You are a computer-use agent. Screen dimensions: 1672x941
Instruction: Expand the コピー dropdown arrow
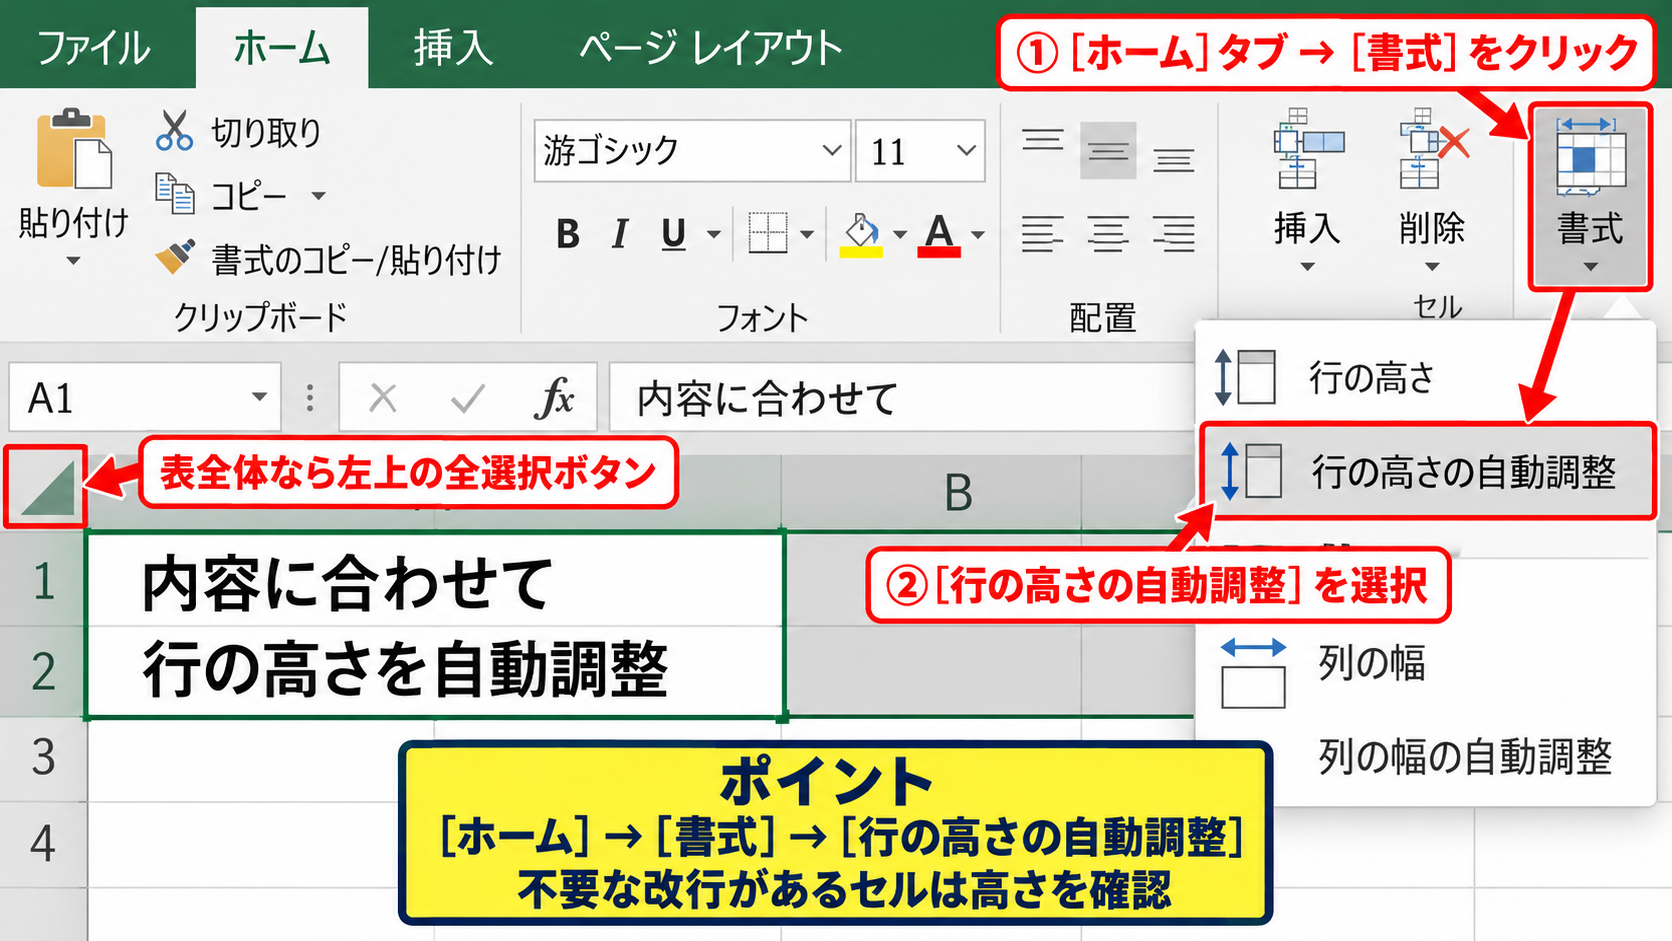(319, 195)
